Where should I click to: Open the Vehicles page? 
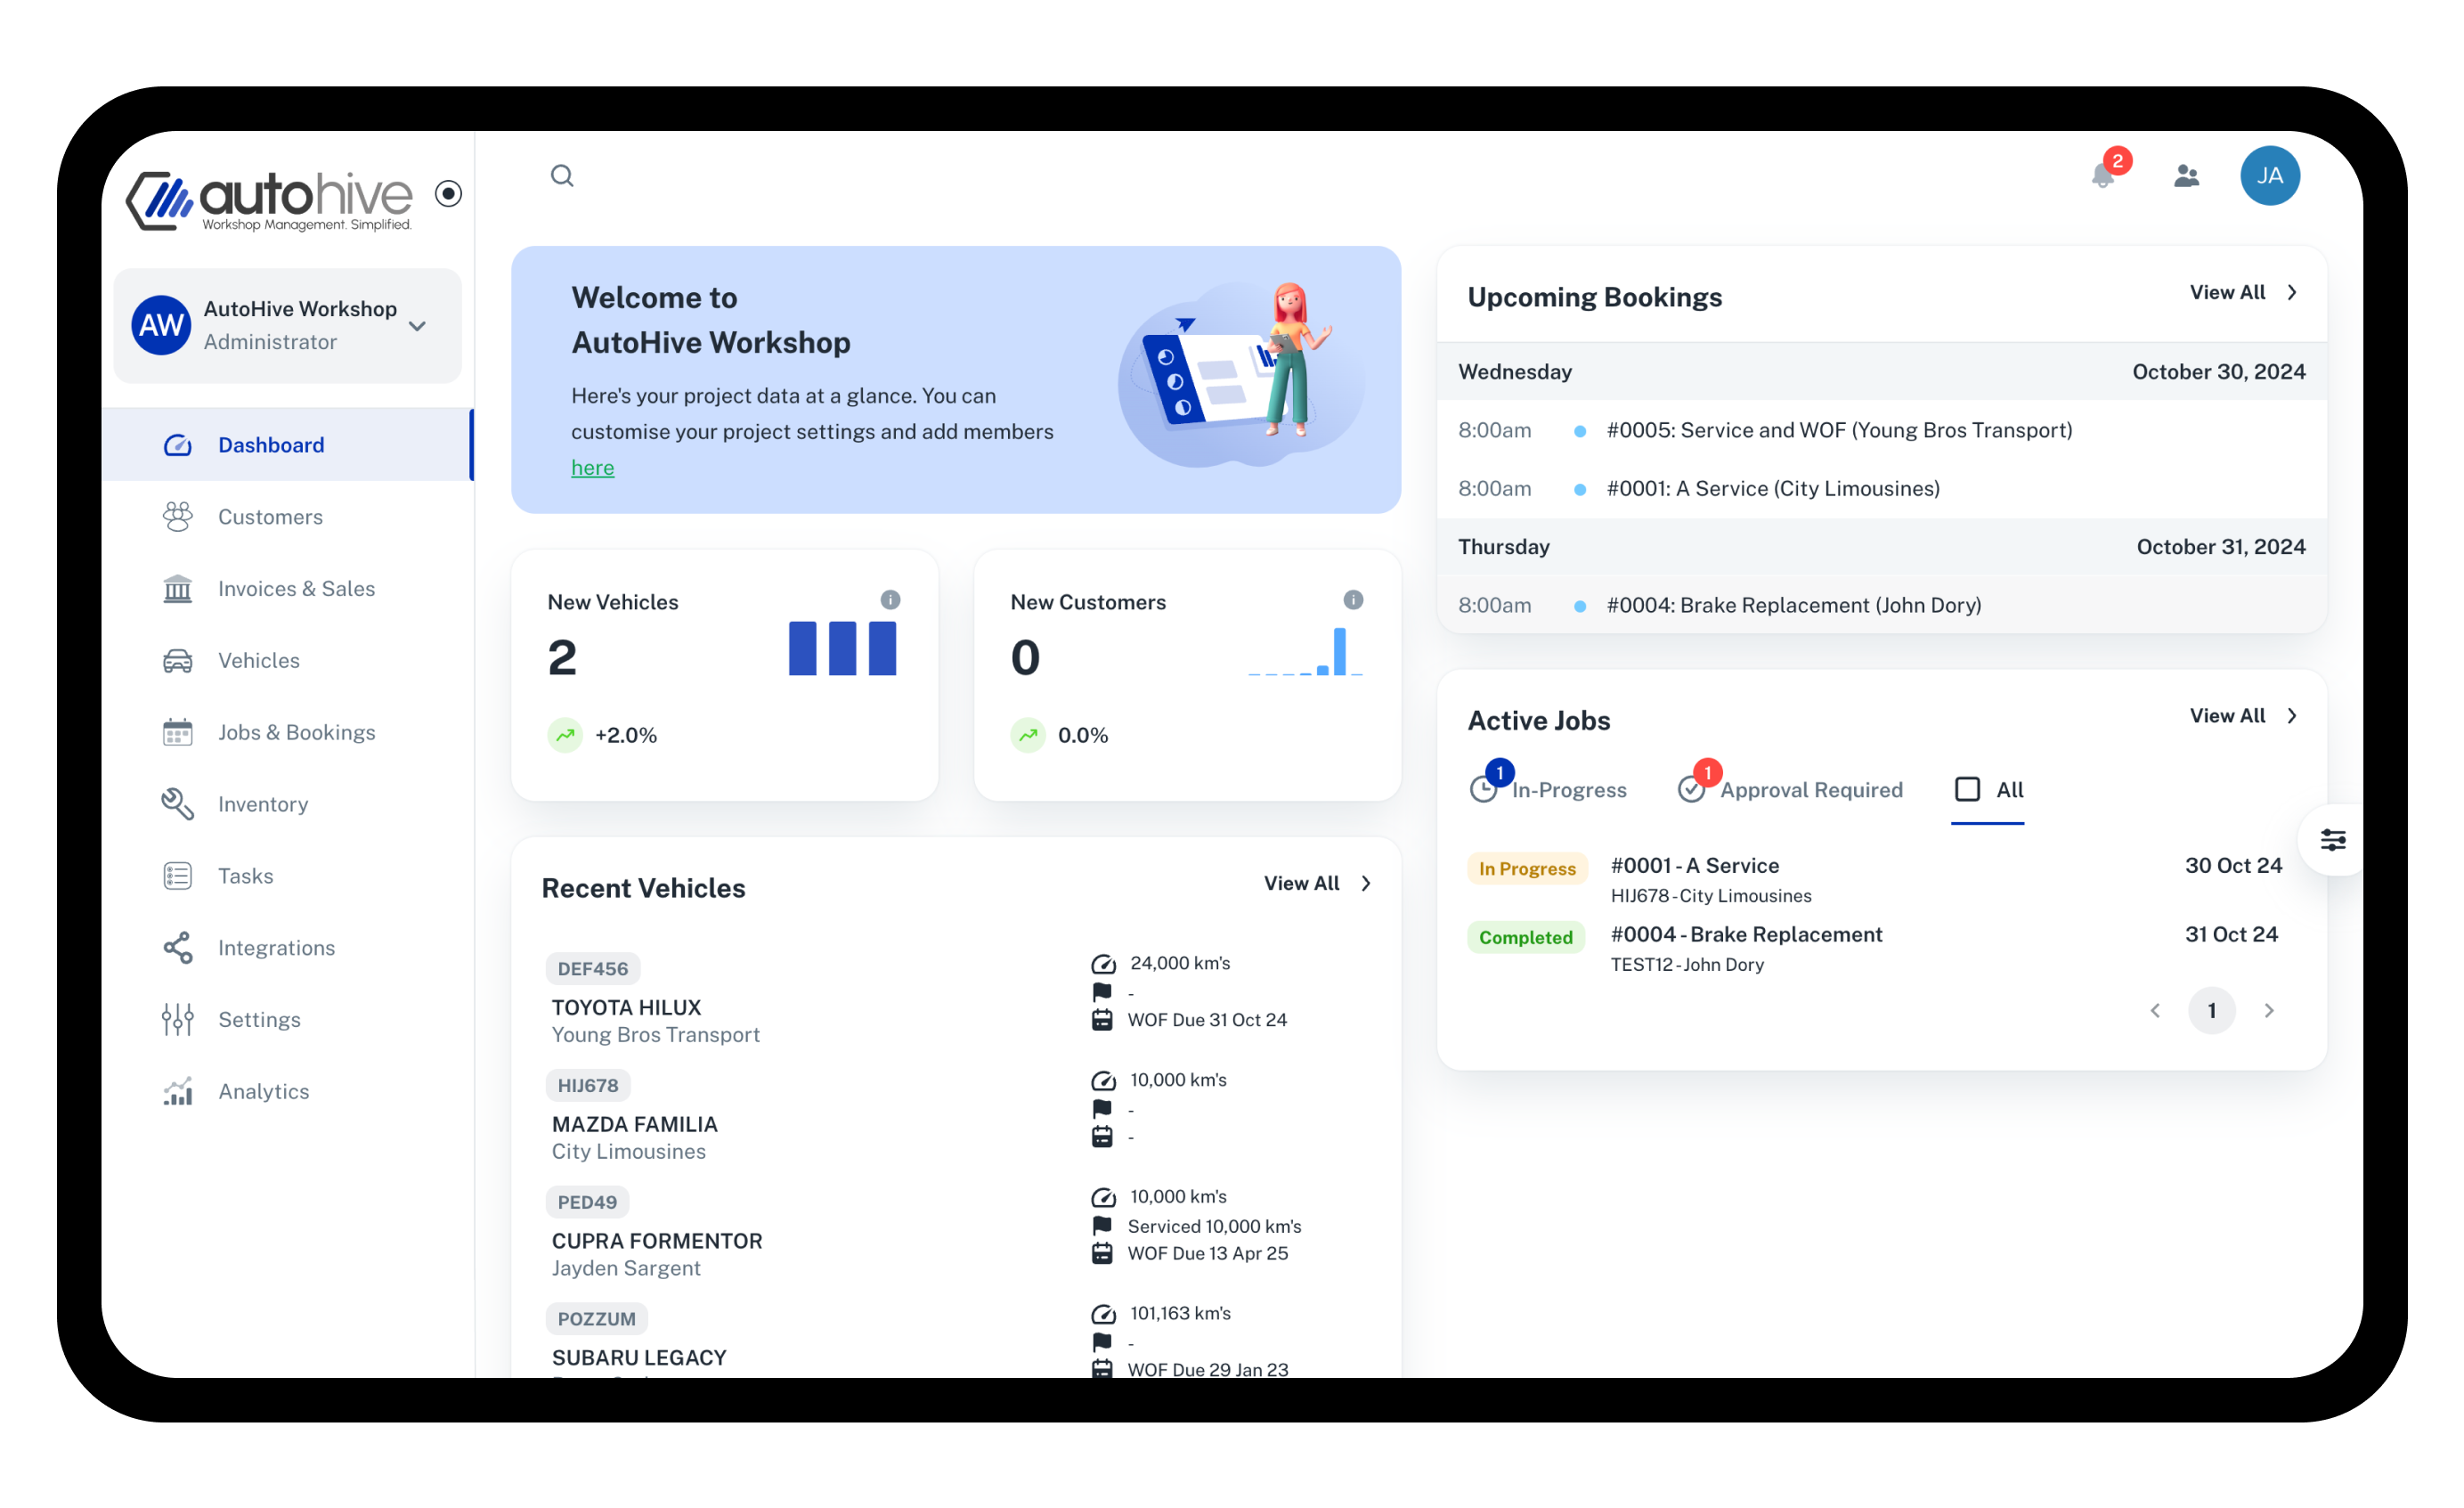click(258, 660)
